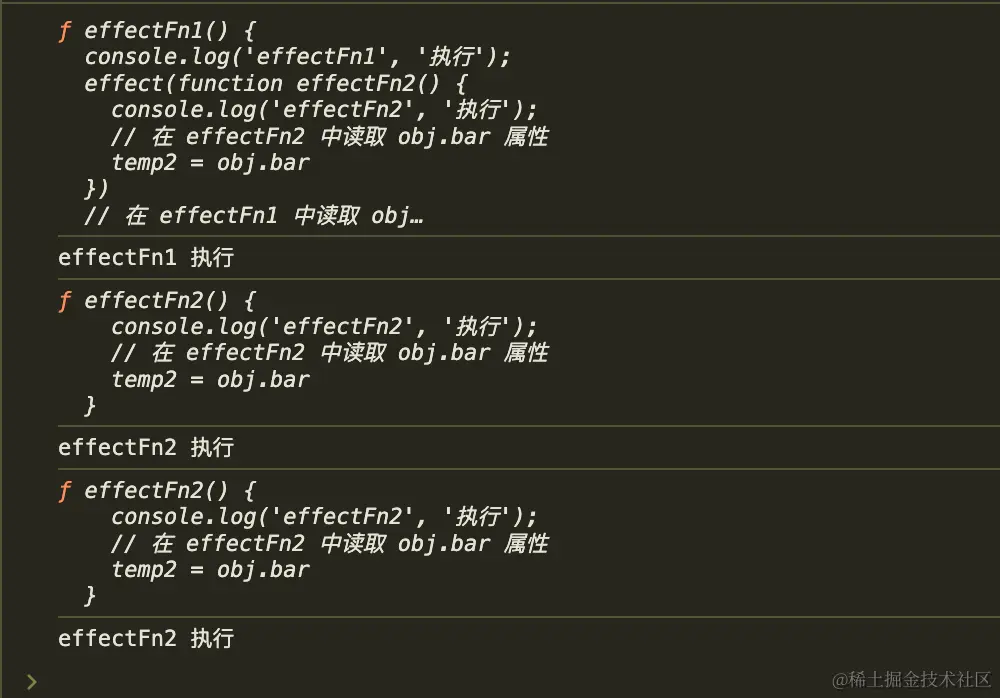Click the ƒ icon beside effectFn1()

tap(65, 30)
